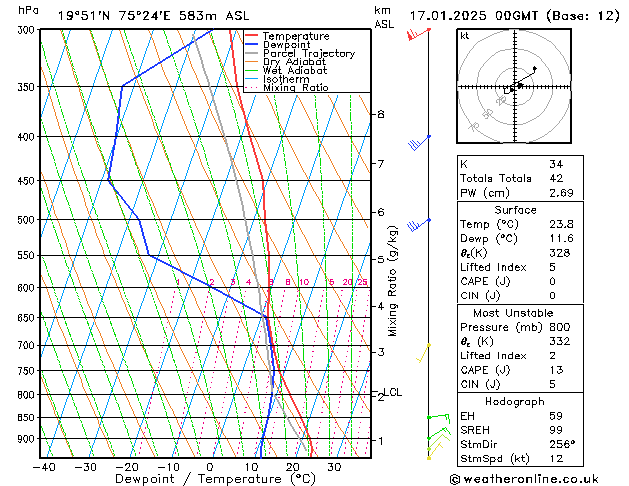Select the 'Dewpoint' legend label
The image size is (629, 486).
coord(286,45)
